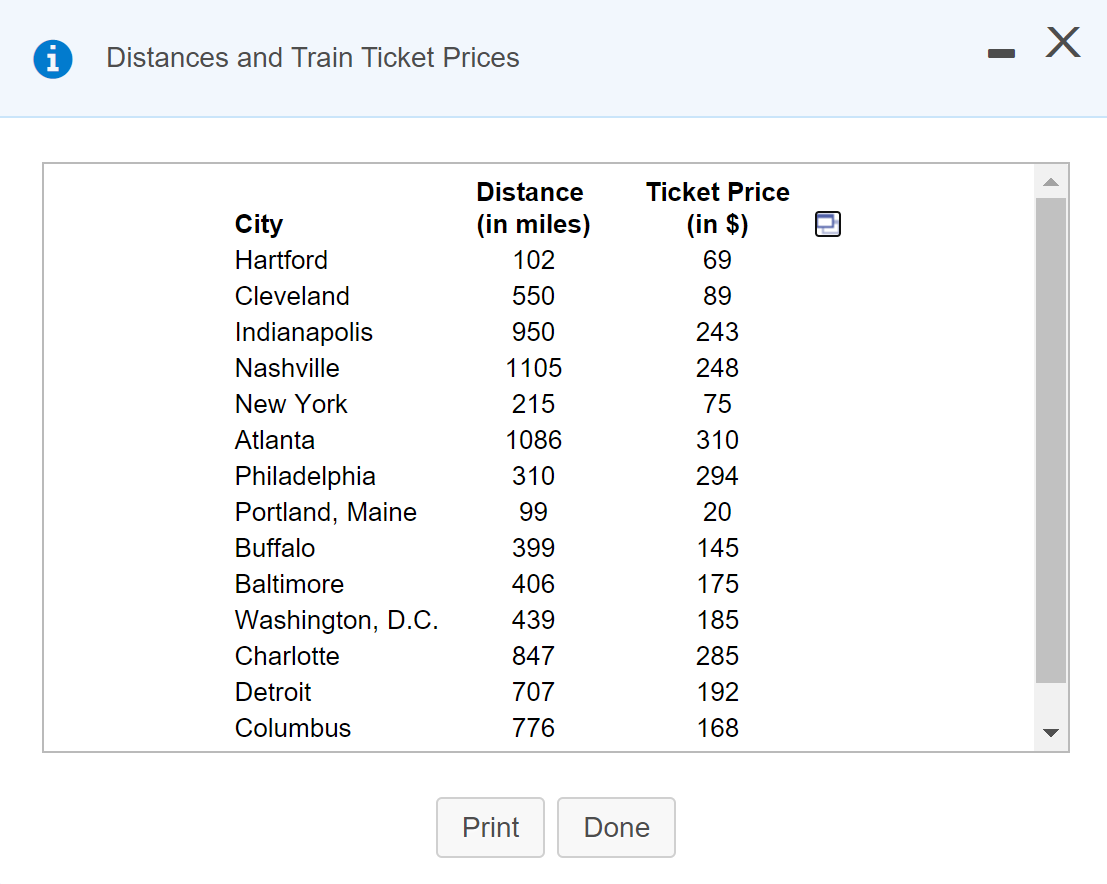Select the Hartford city row
1107x884 pixels.
[x=281, y=260]
